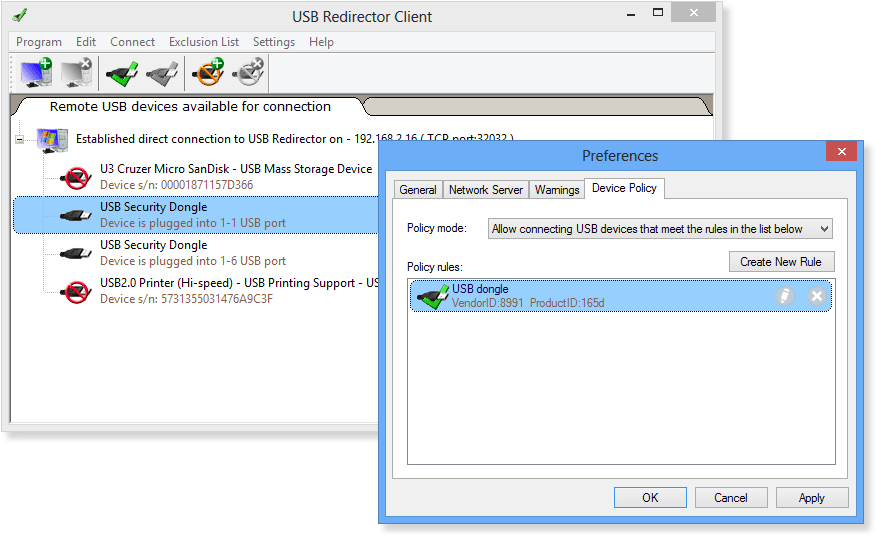Confirm Preferences with OK
Image resolution: width=888 pixels, height=548 pixels.
pos(650,498)
